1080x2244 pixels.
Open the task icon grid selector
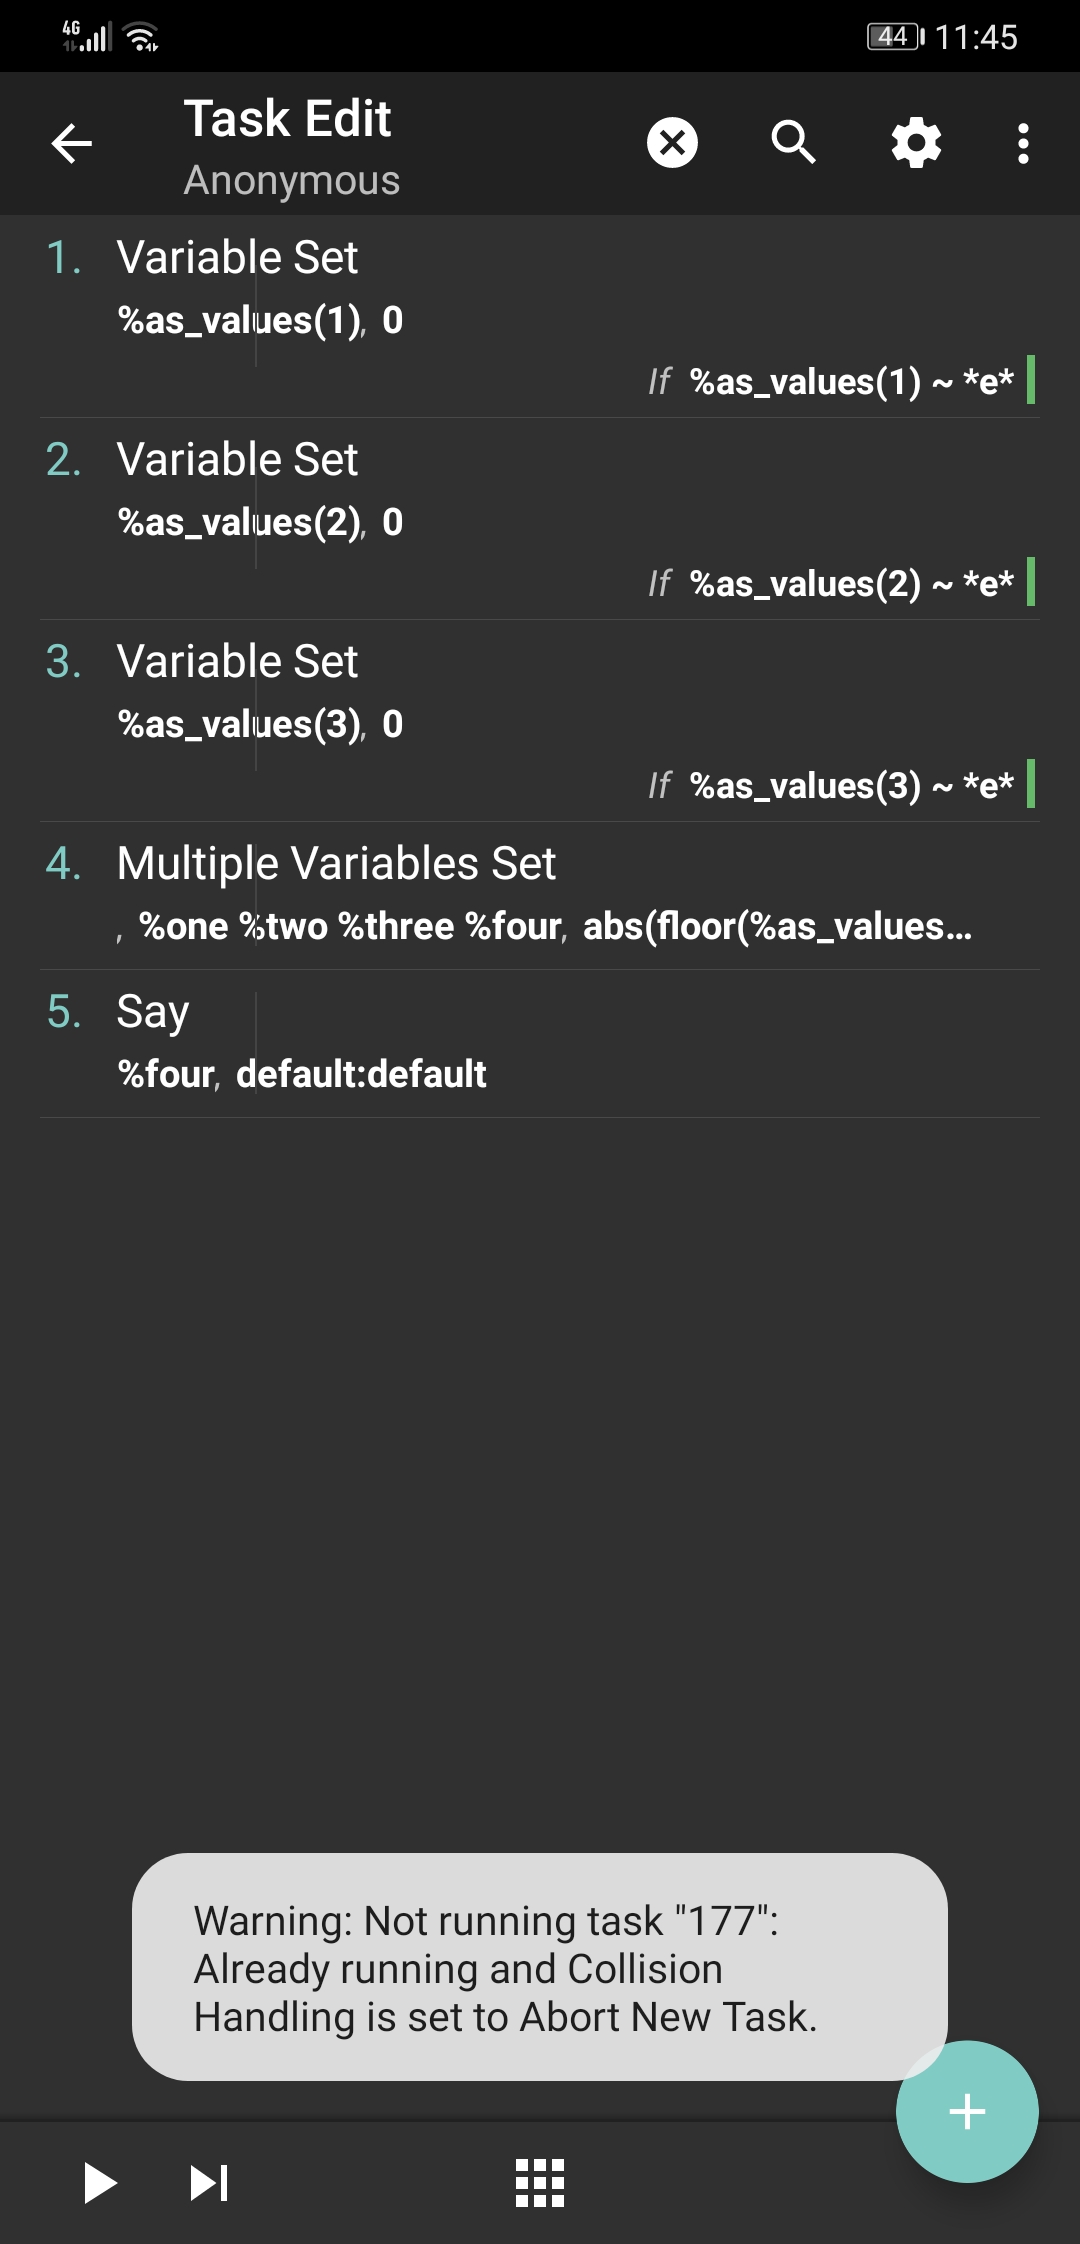pyautogui.click(x=540, y=2182)
